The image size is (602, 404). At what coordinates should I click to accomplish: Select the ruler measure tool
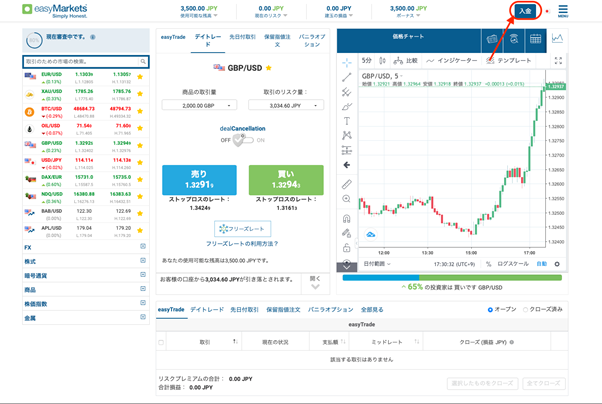(347, 184)
